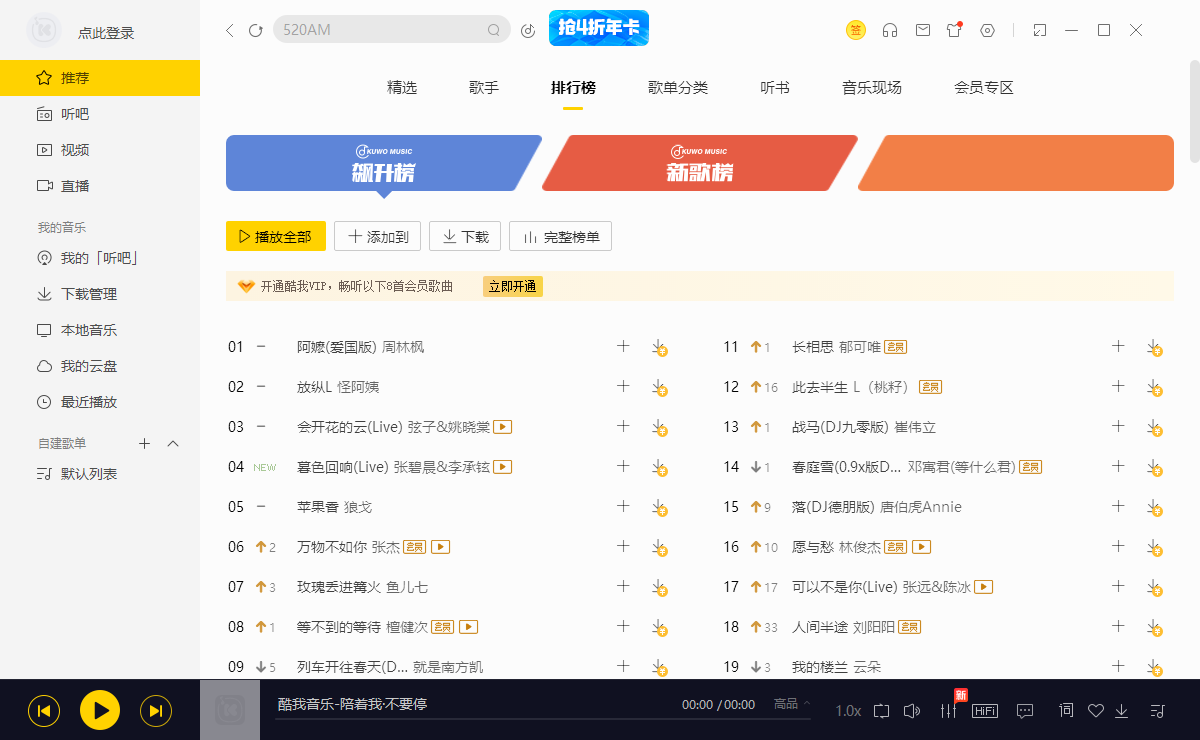
Task: Click the audio recognition icon beside search box
Action: [x=528, y=30]
